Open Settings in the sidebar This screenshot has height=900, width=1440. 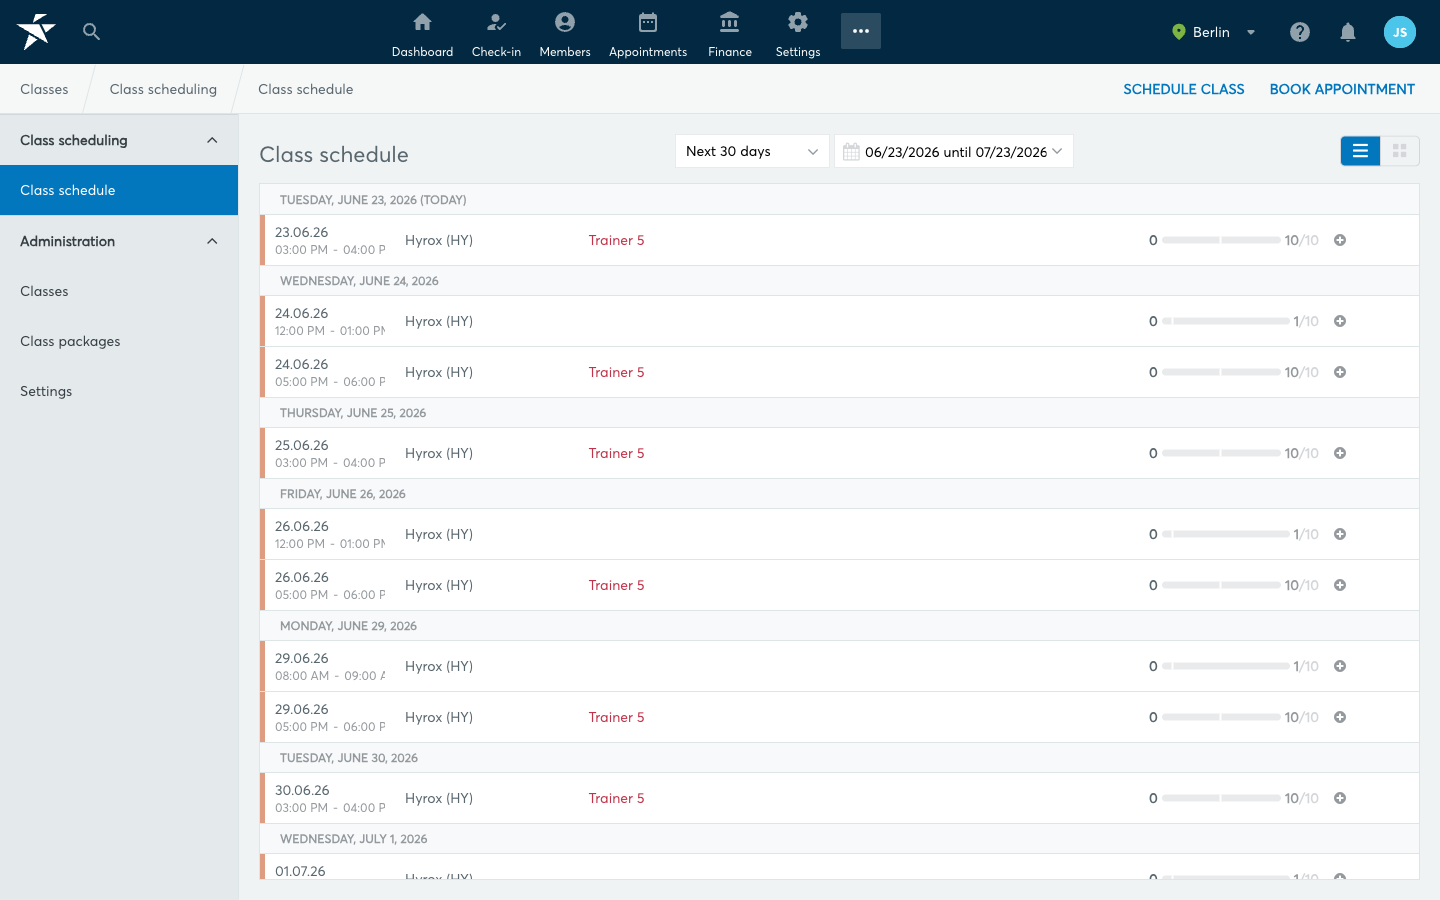119,391
